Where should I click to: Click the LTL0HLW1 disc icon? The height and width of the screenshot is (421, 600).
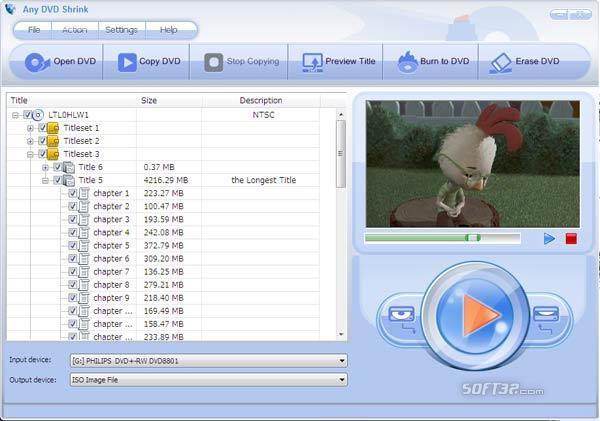(38, 115)
